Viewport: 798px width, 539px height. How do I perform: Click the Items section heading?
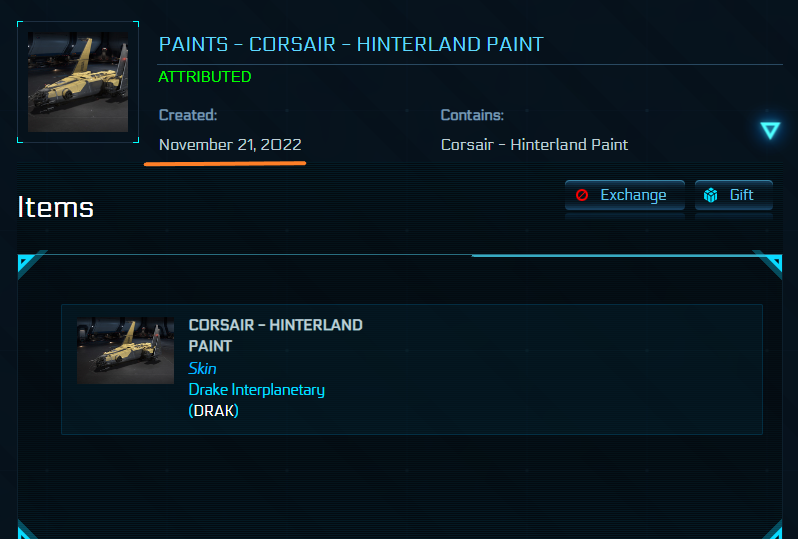coord(56,207)
